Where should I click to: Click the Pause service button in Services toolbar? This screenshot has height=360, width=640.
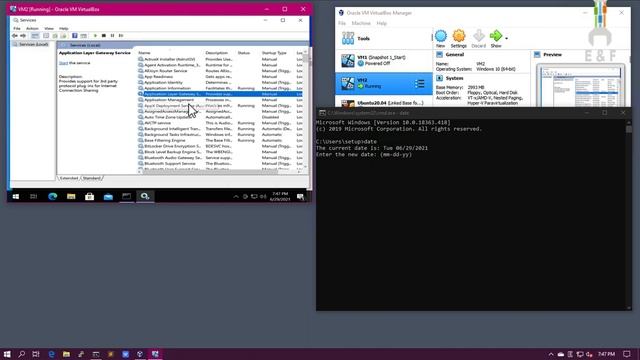click(x=112, y=36)
